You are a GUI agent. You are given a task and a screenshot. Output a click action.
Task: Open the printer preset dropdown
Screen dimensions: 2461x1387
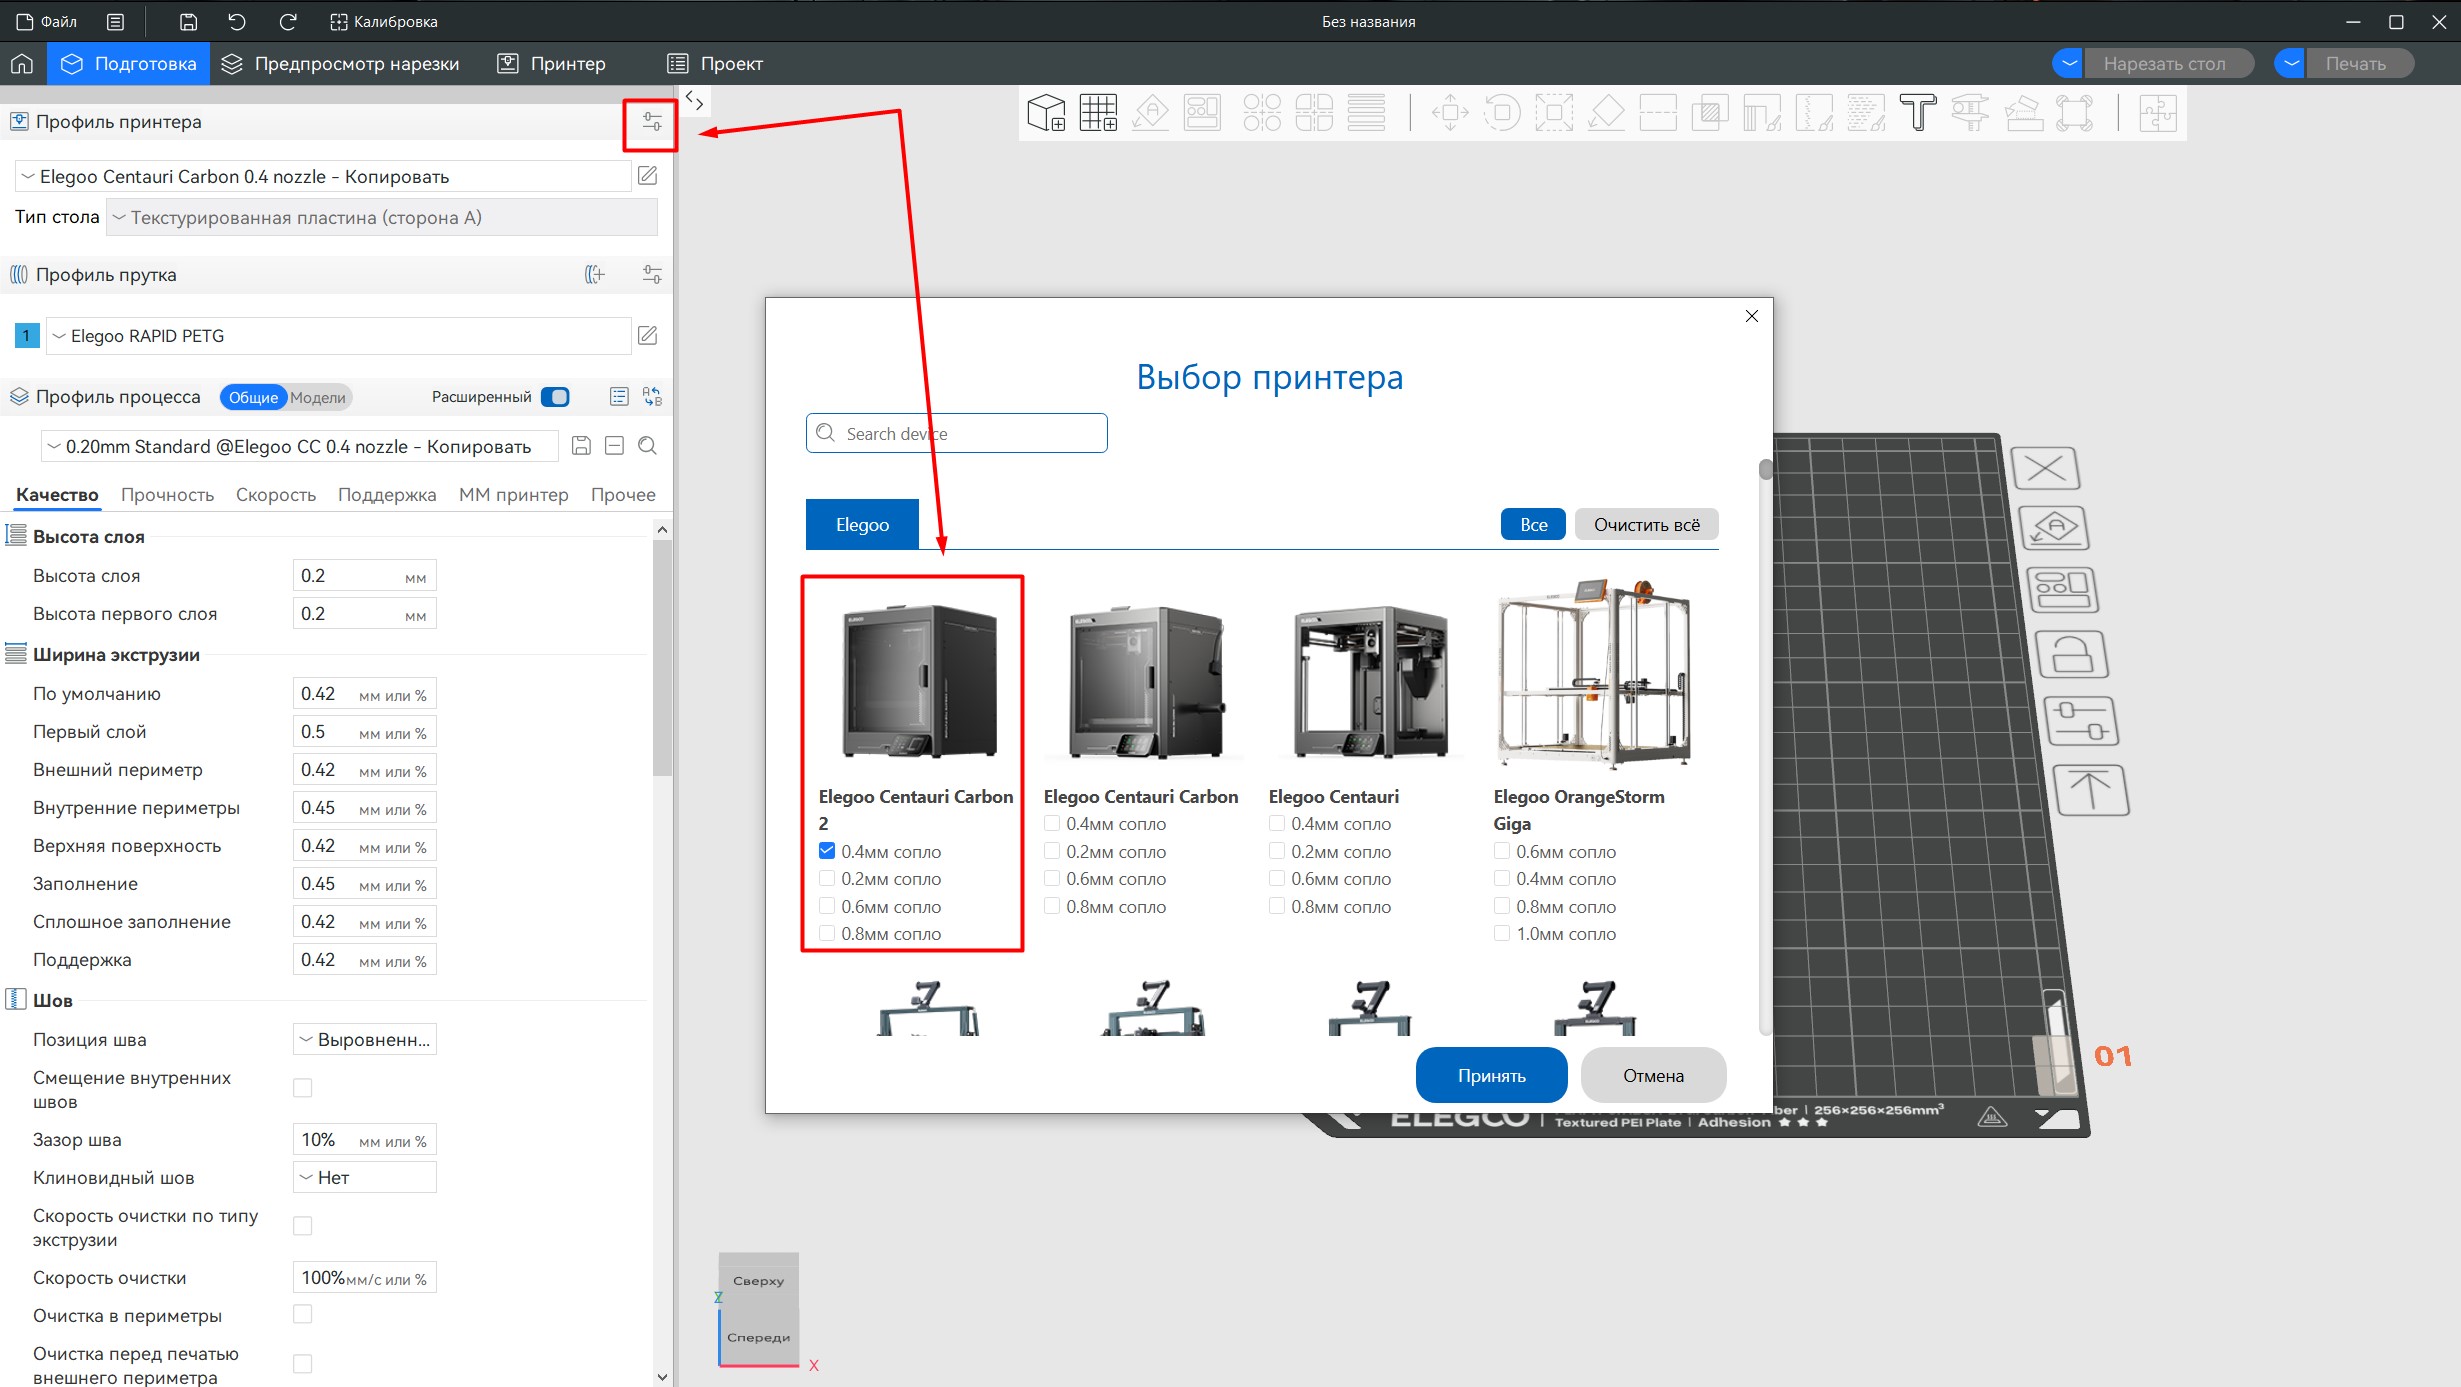[x=322, y=177]
